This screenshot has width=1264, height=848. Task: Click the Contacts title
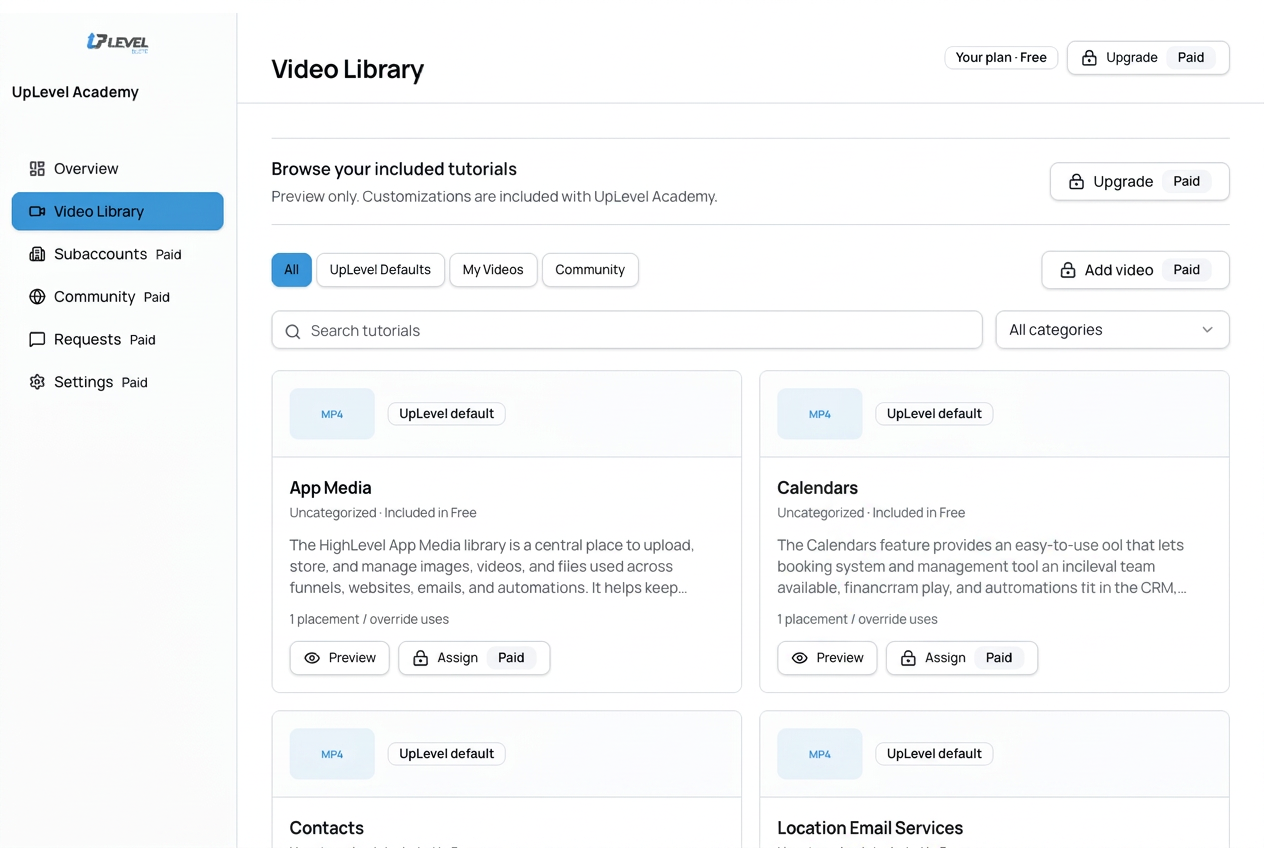[326, 828]
